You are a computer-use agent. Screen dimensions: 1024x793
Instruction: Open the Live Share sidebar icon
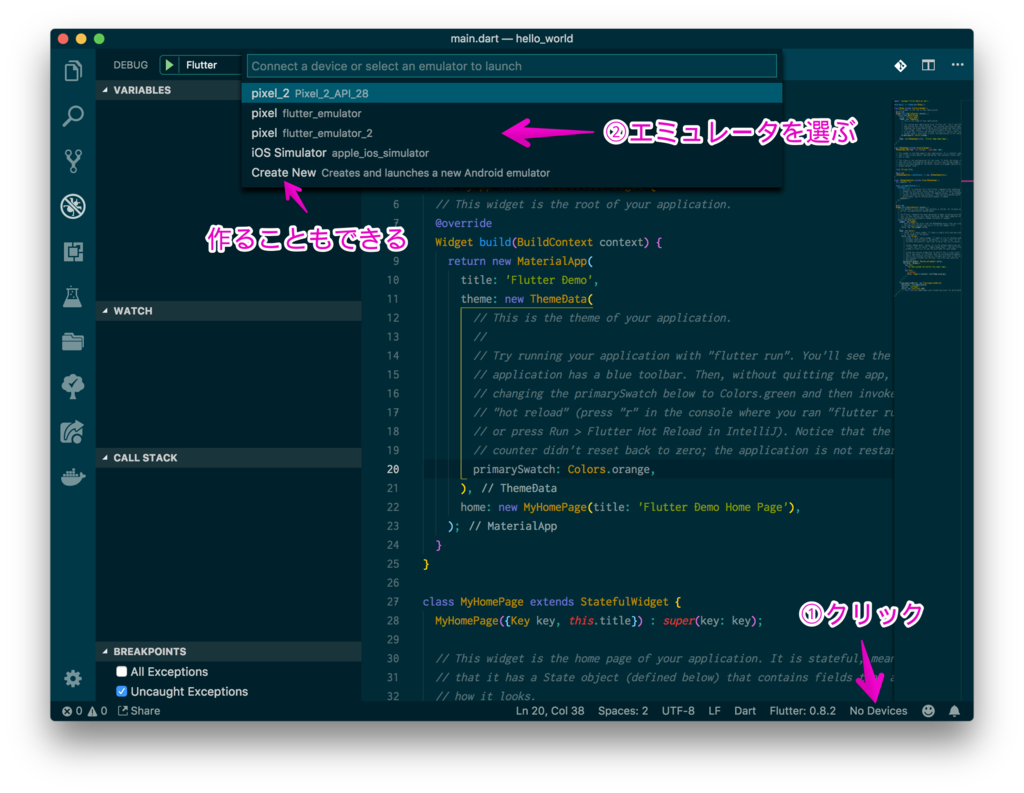73,432
